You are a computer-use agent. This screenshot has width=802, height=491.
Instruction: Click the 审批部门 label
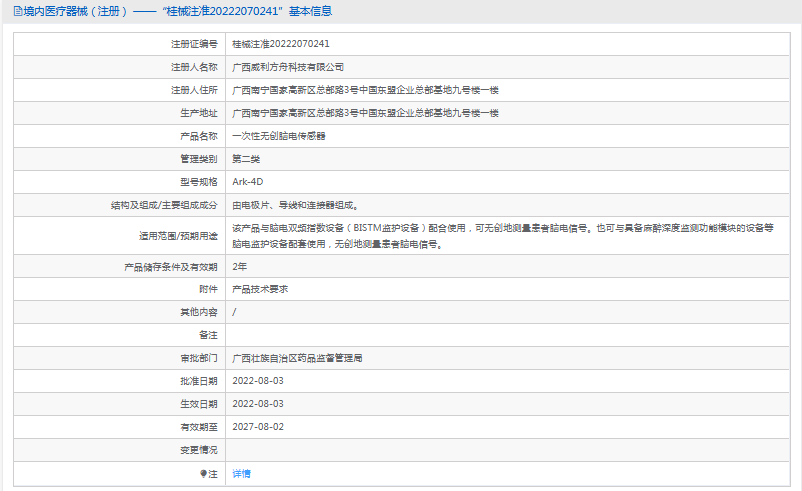[x=199, y=358]
